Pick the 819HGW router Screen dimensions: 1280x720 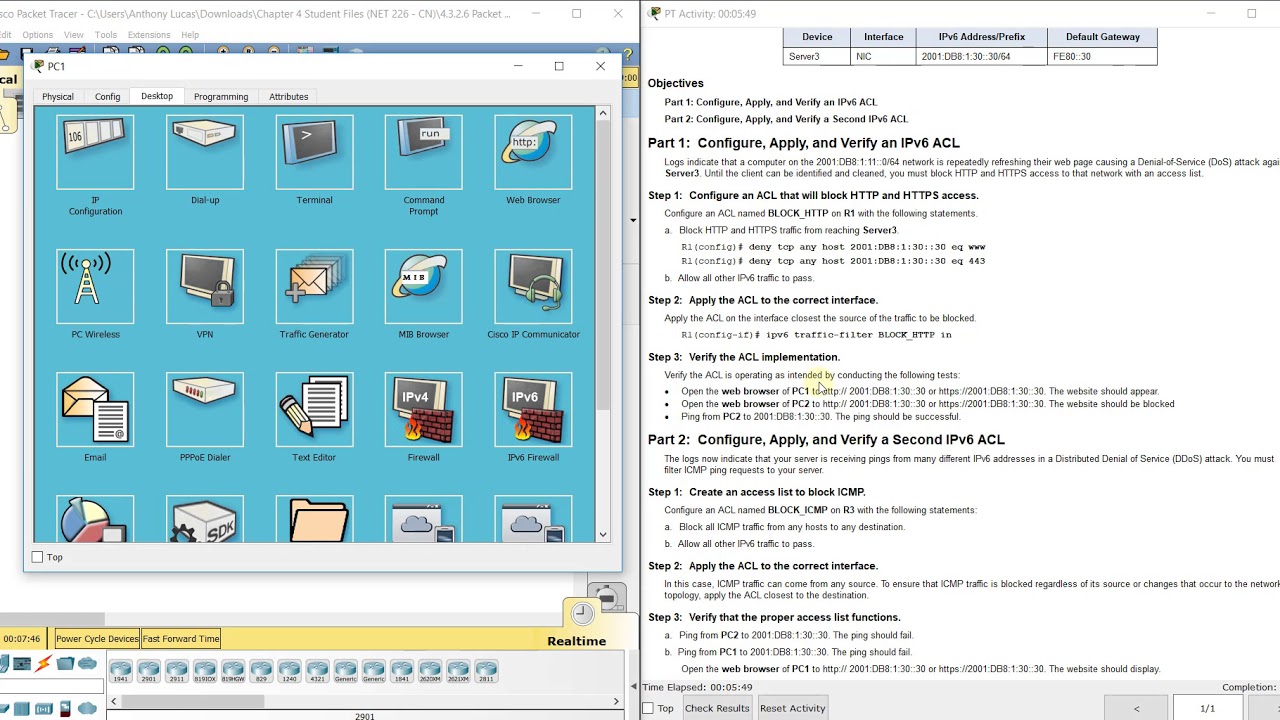coord(232,671)
